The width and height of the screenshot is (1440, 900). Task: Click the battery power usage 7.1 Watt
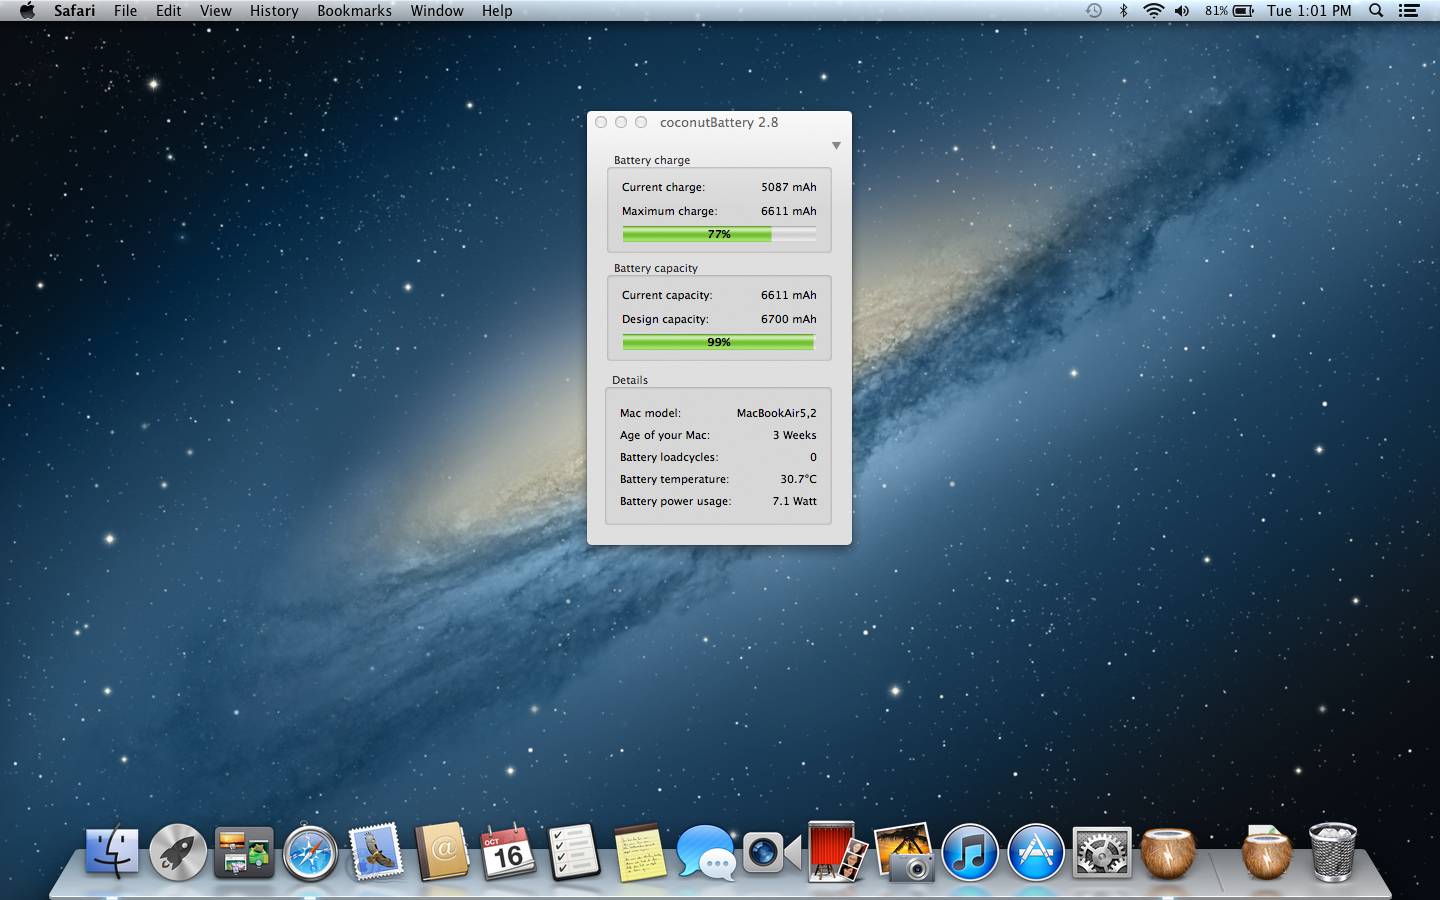[x=794, y=501]
